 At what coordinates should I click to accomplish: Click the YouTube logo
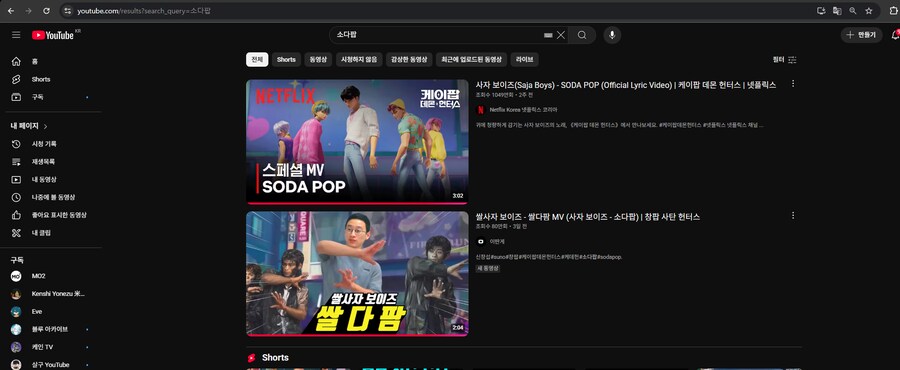tap(53, 36)
